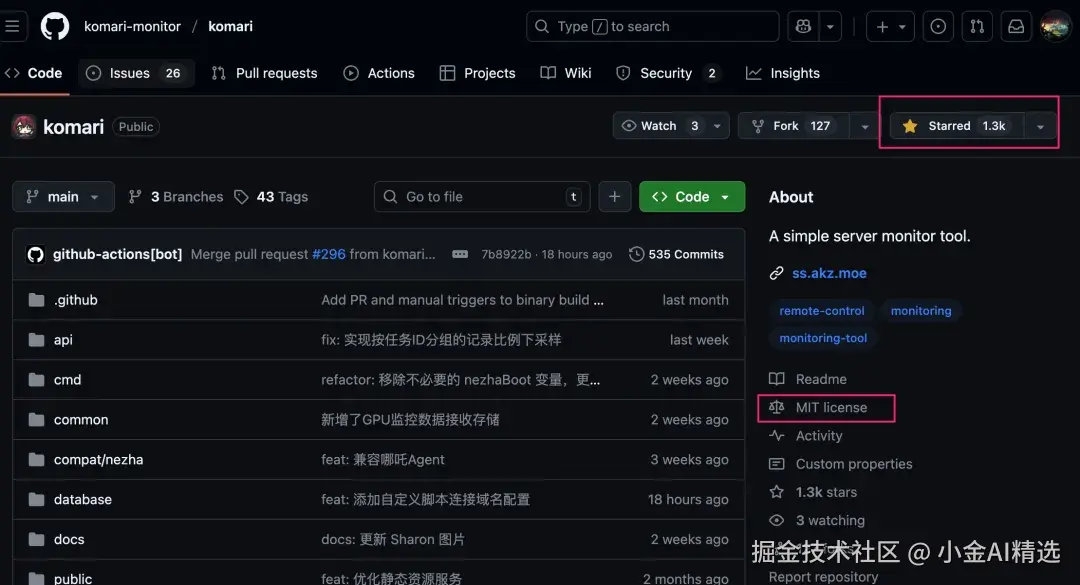Open the main branch selector
Screen dimensions: 1080x585
click(63, 197)
